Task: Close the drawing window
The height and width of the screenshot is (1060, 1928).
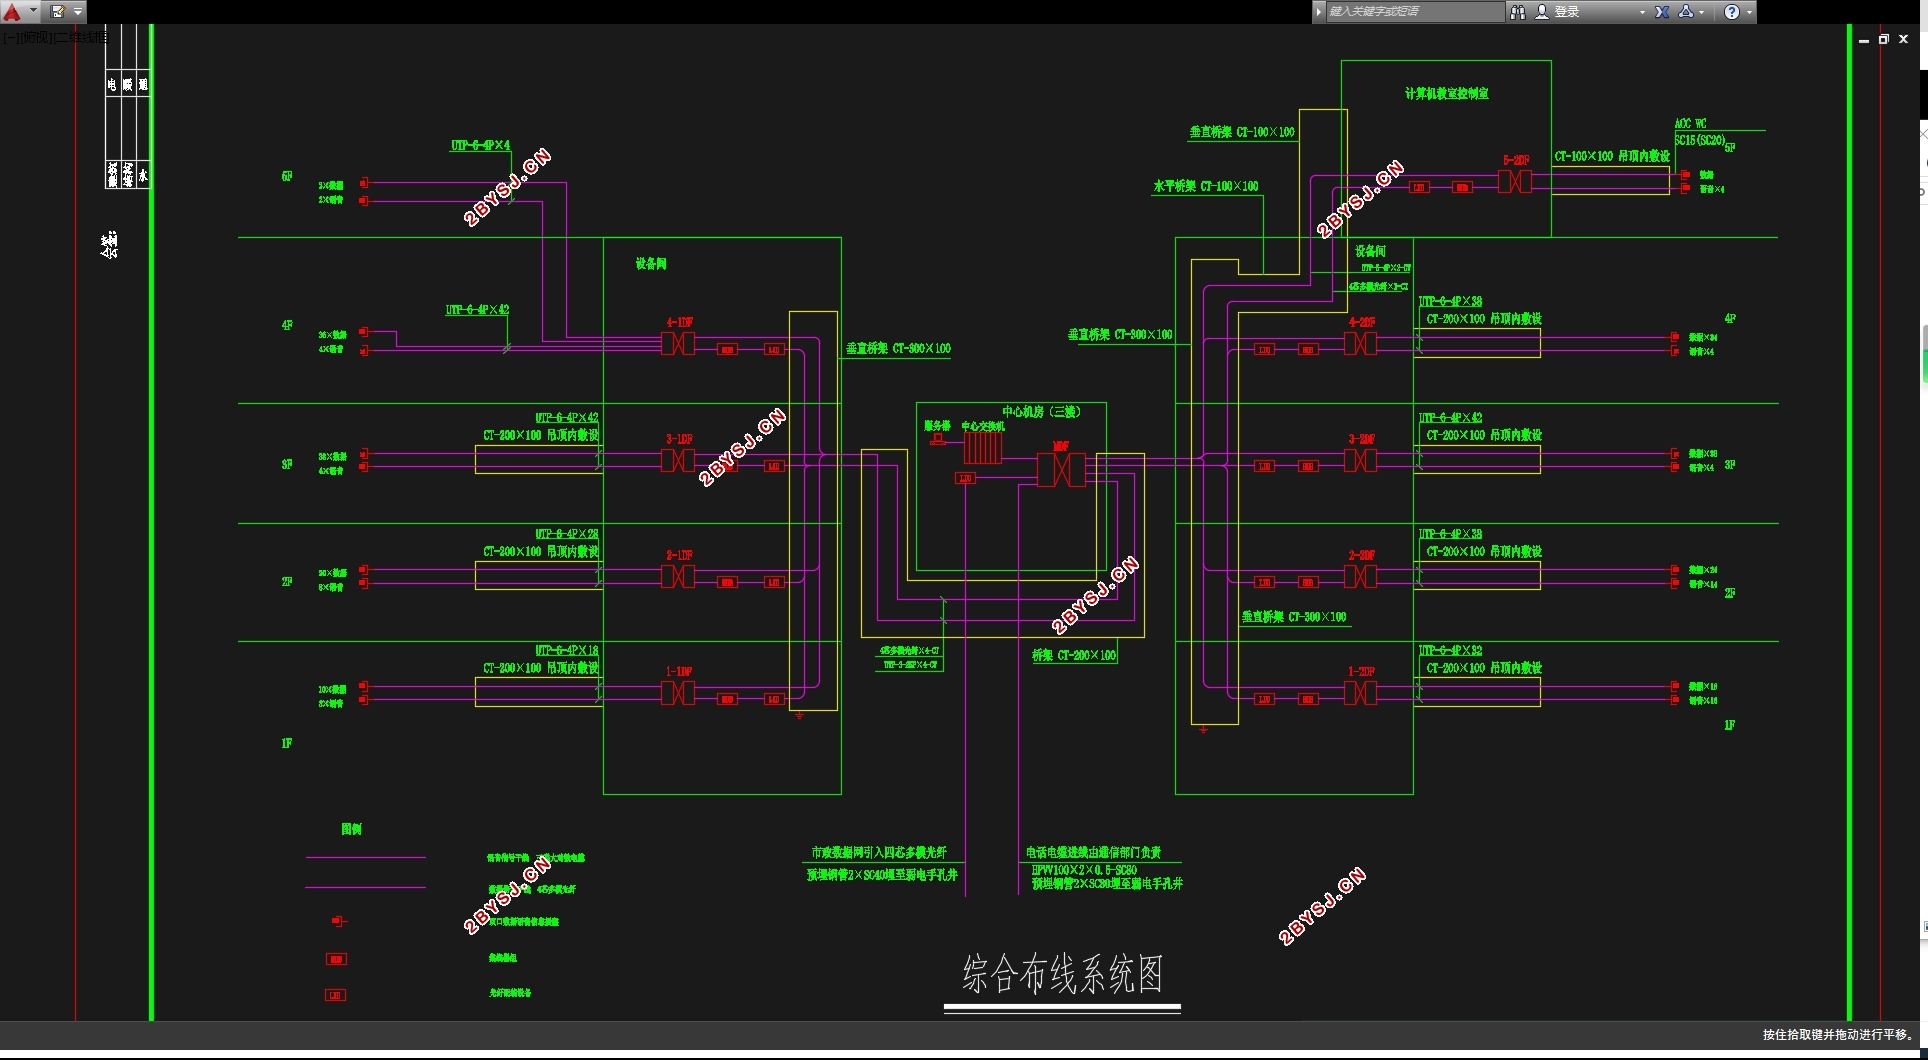Action: [1904, 40]
